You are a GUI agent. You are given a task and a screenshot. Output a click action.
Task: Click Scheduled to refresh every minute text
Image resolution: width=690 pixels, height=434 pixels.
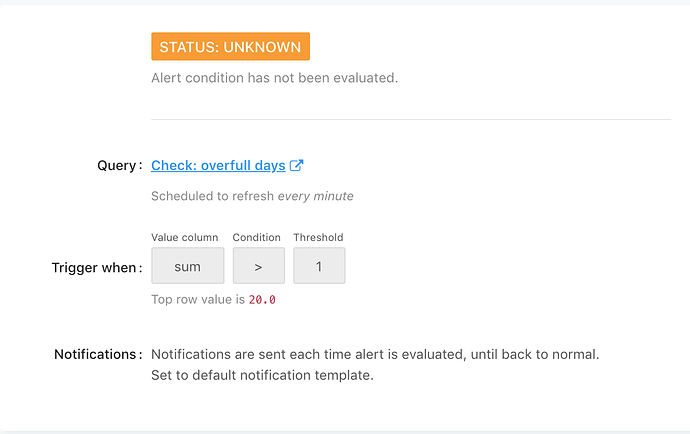click(x=252, y=196)
